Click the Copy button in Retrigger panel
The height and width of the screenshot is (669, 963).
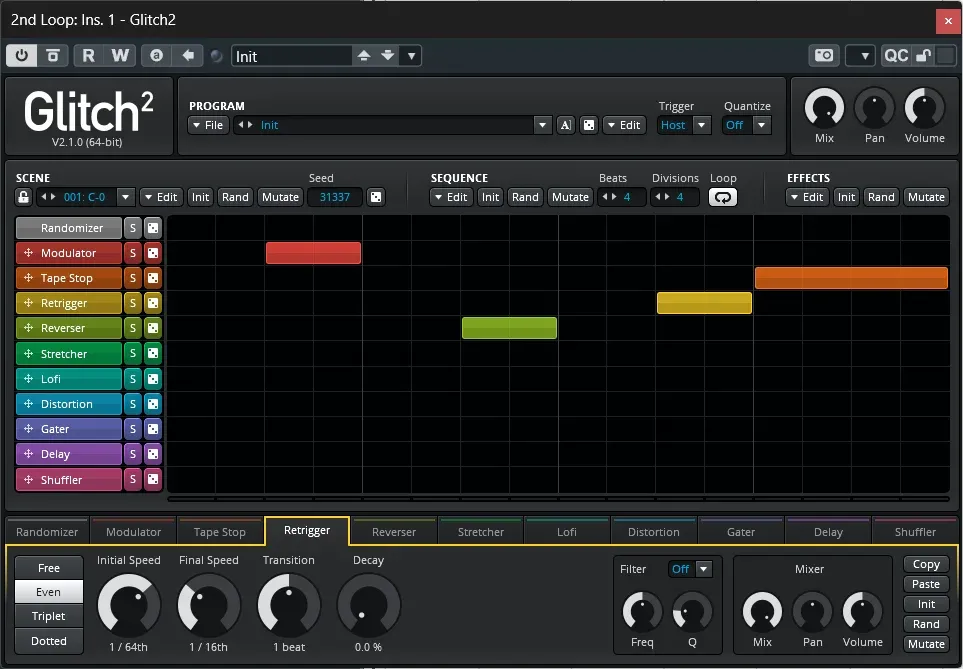click(x=926, y=564)
